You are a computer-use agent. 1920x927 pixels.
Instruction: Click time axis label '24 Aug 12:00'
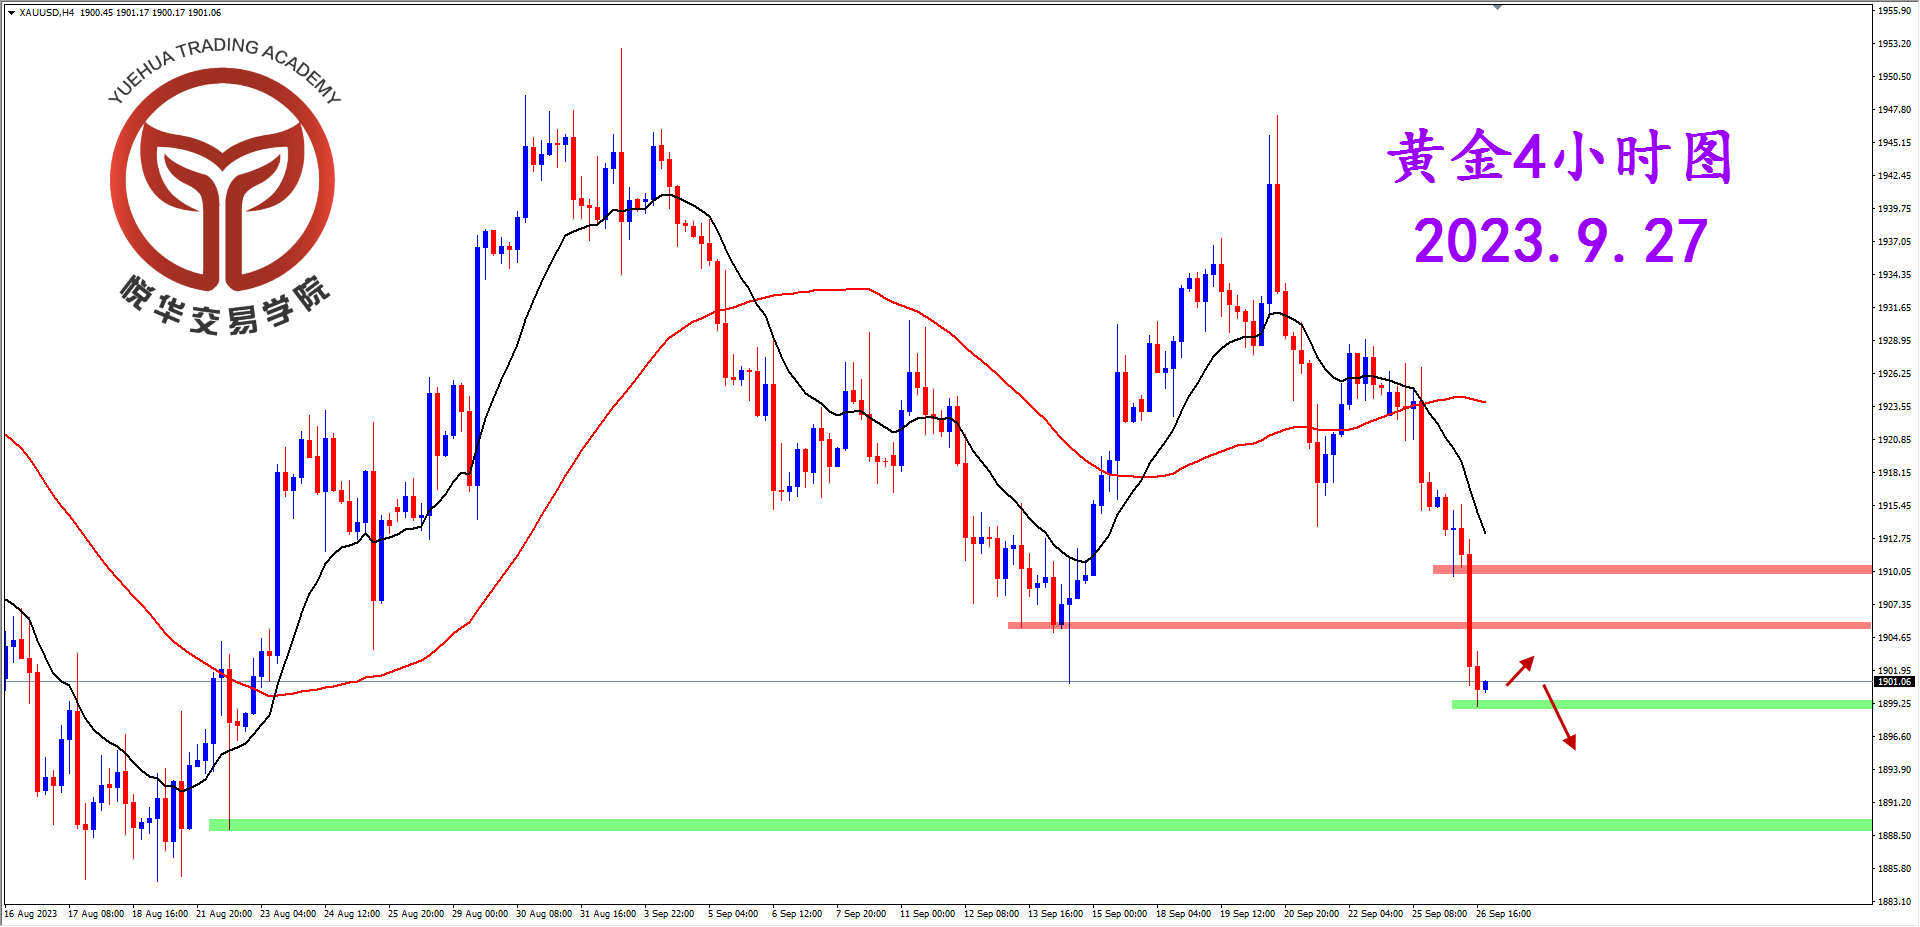(352, 914)
